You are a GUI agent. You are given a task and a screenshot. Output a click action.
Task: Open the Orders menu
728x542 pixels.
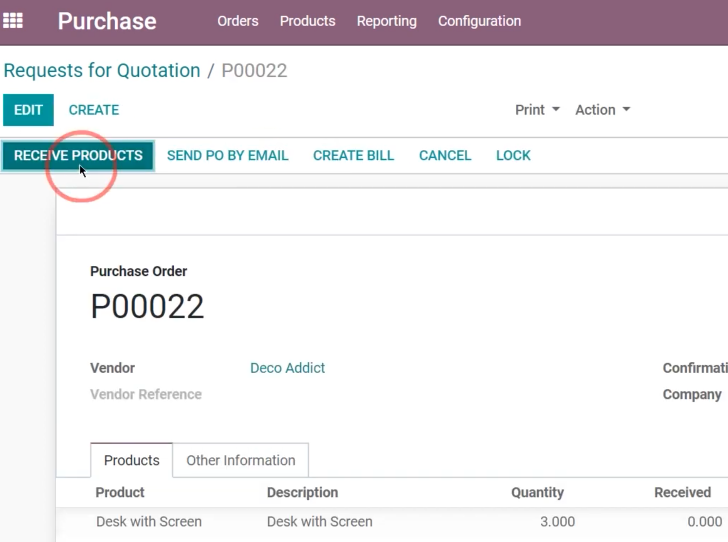[238, 21]
